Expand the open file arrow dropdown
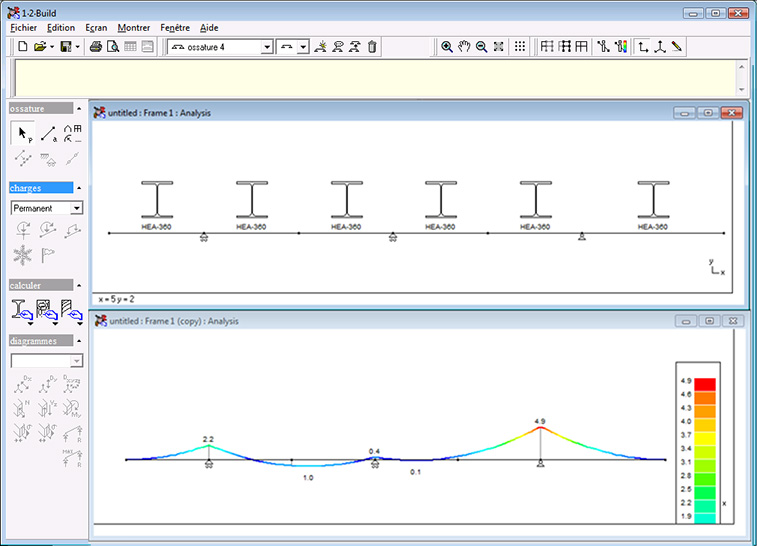Screen dimensions: 757x546 pyautogui.click(x=52, y=47)
